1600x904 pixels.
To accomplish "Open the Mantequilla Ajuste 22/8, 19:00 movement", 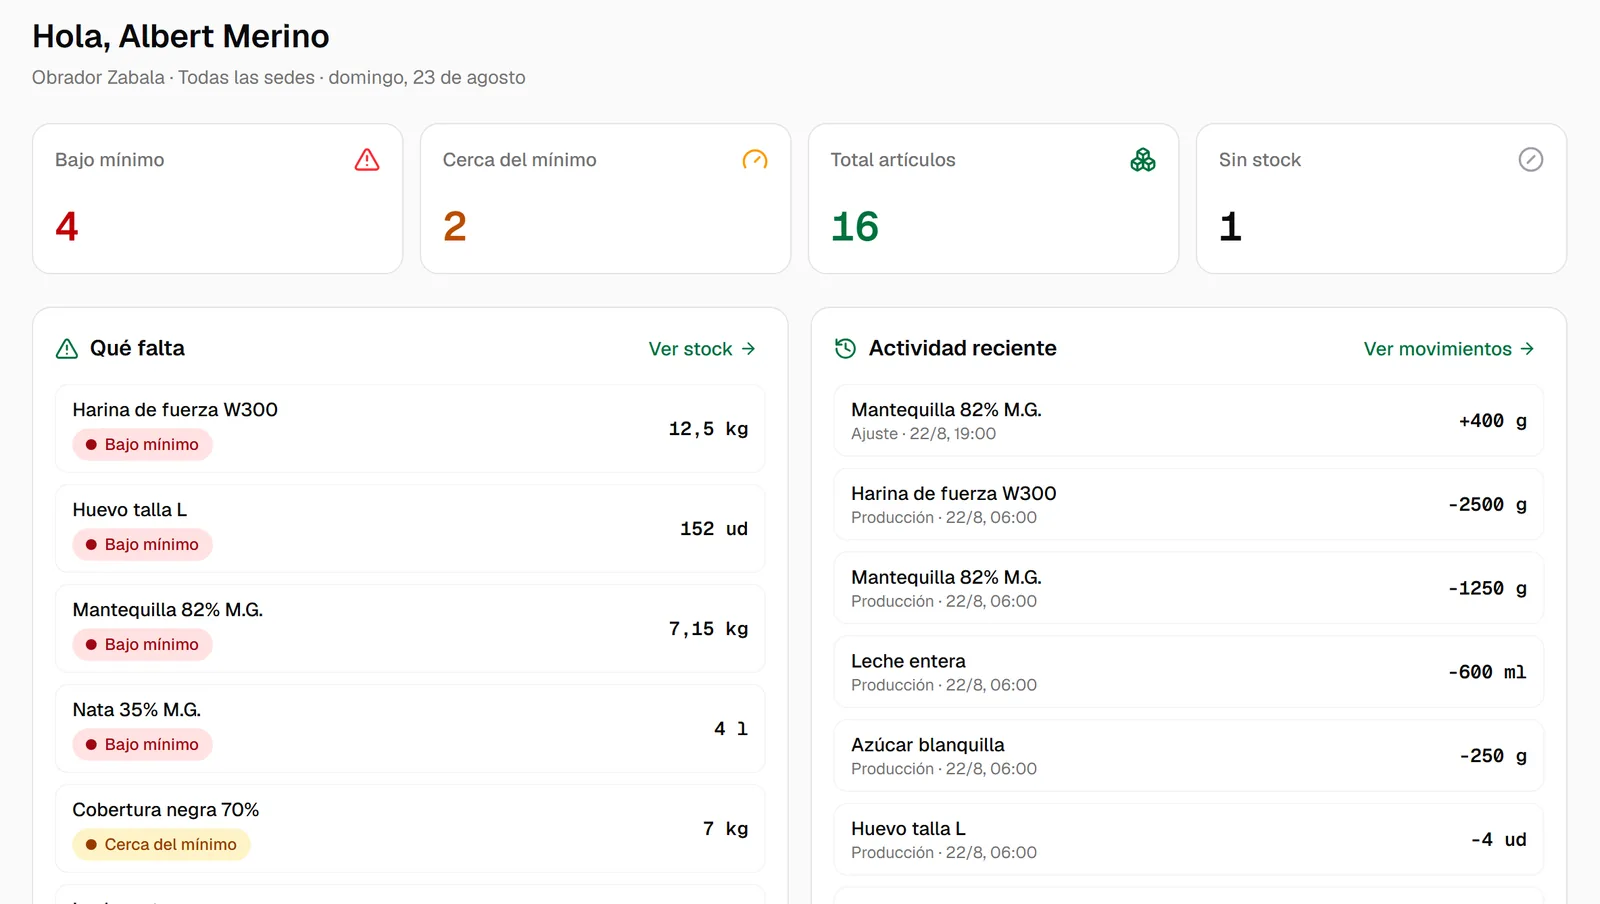I will [x=1189, y=421].
